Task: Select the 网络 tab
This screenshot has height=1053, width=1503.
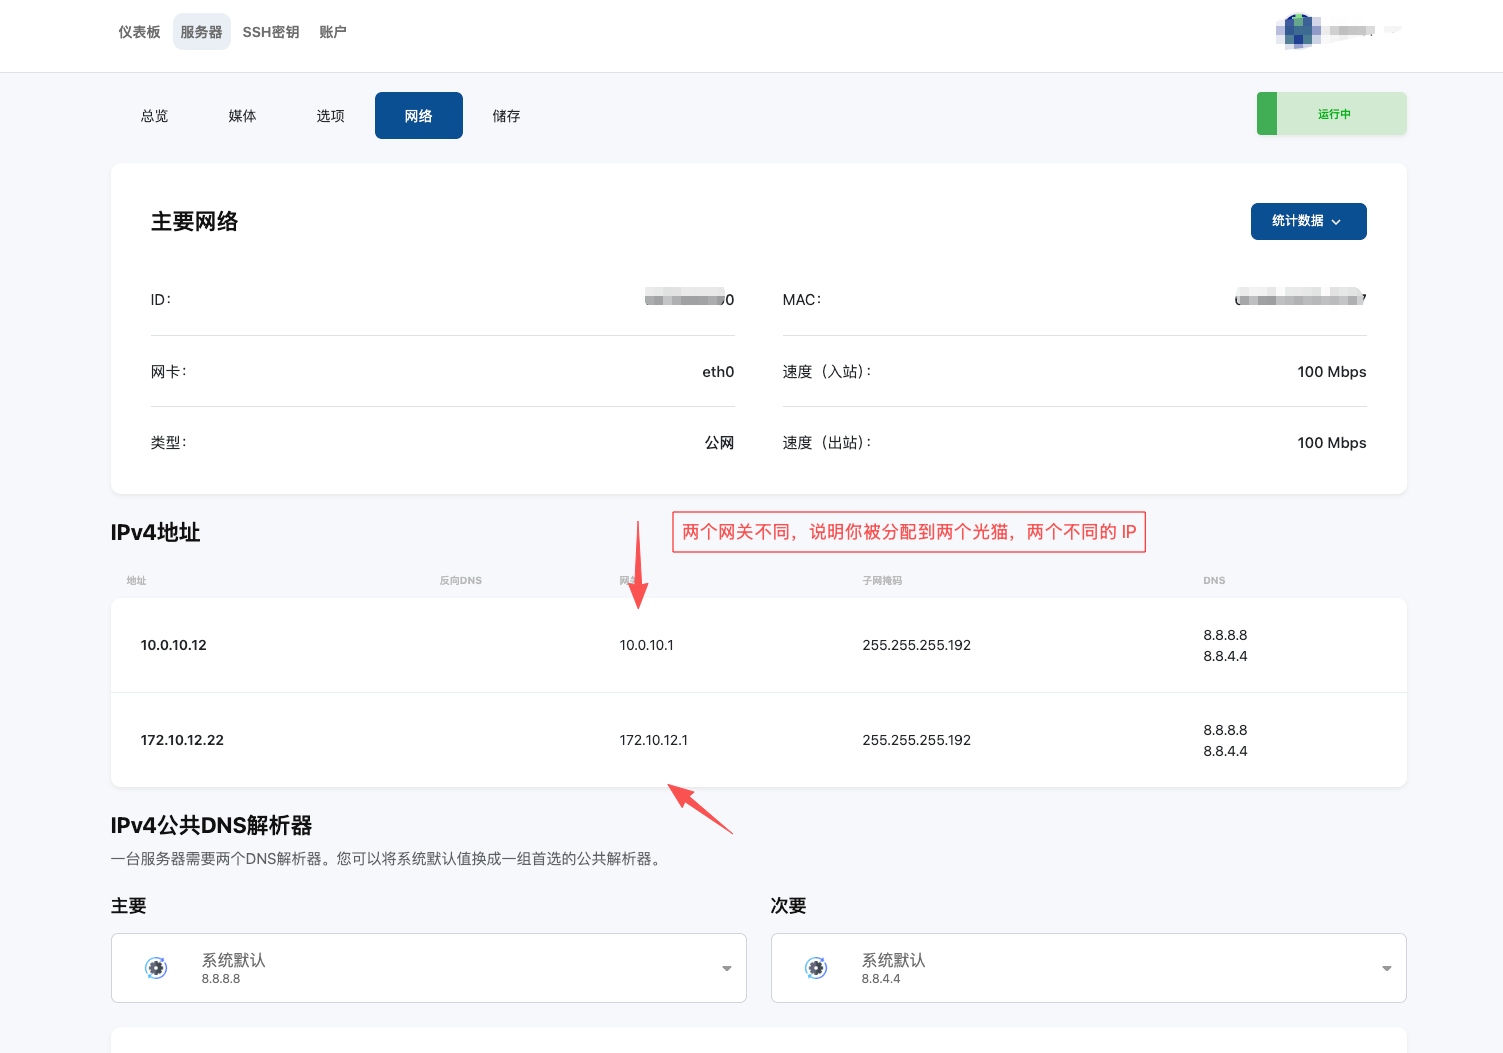Action: pos(419,116)
